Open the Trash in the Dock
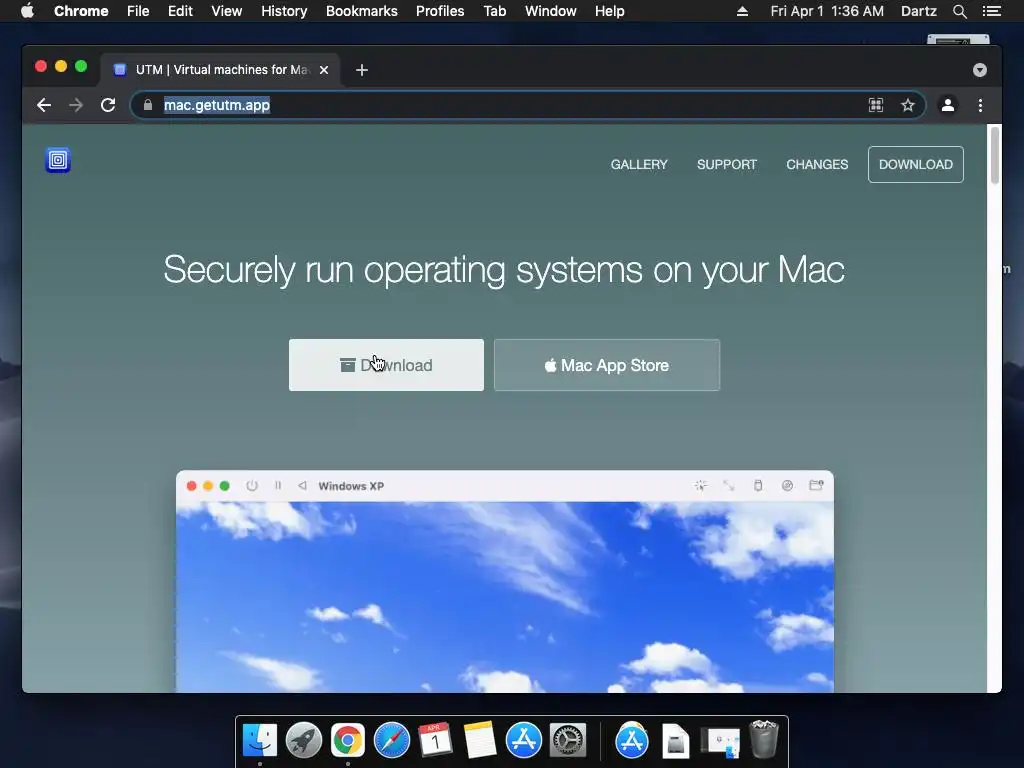Screen dimensions: 1024x768 click(x=764, y=739)
